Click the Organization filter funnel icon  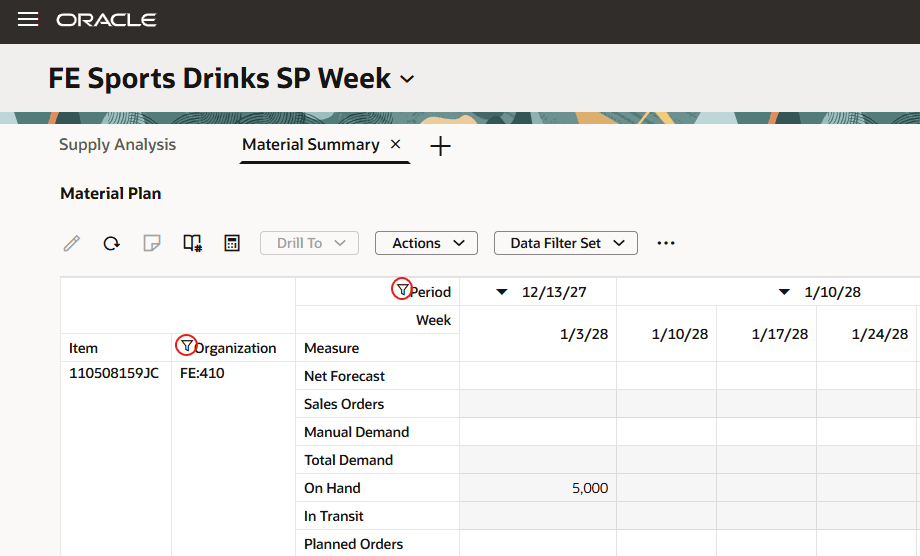click(187, 345)
